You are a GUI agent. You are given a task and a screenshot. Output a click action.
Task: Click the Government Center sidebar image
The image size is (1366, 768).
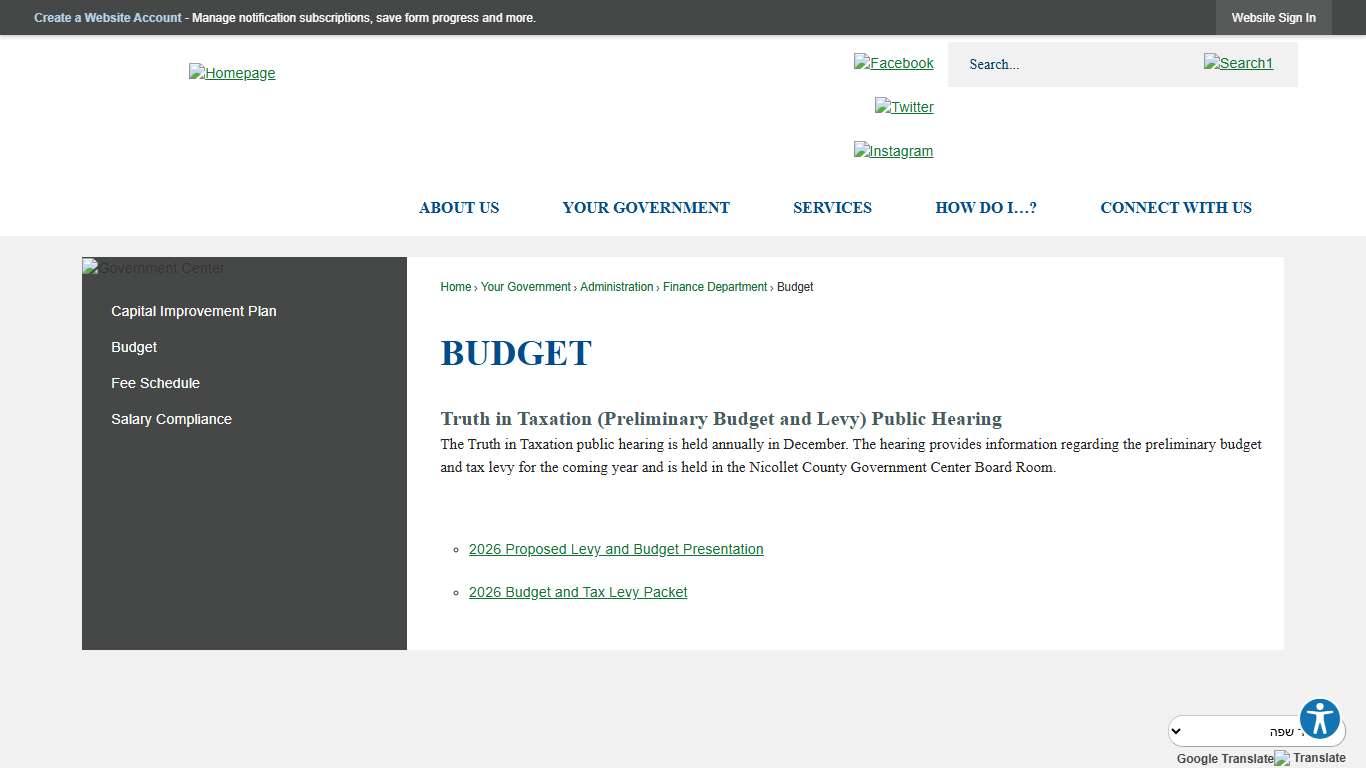[153, 268]
